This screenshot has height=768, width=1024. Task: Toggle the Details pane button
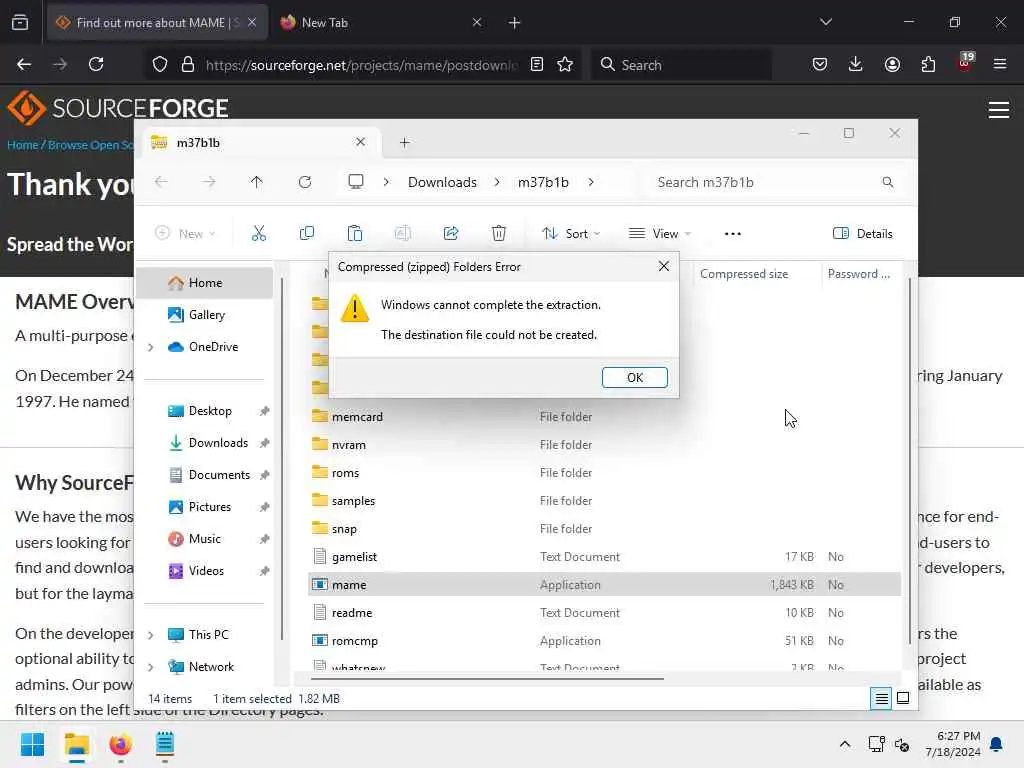[862, 233]
